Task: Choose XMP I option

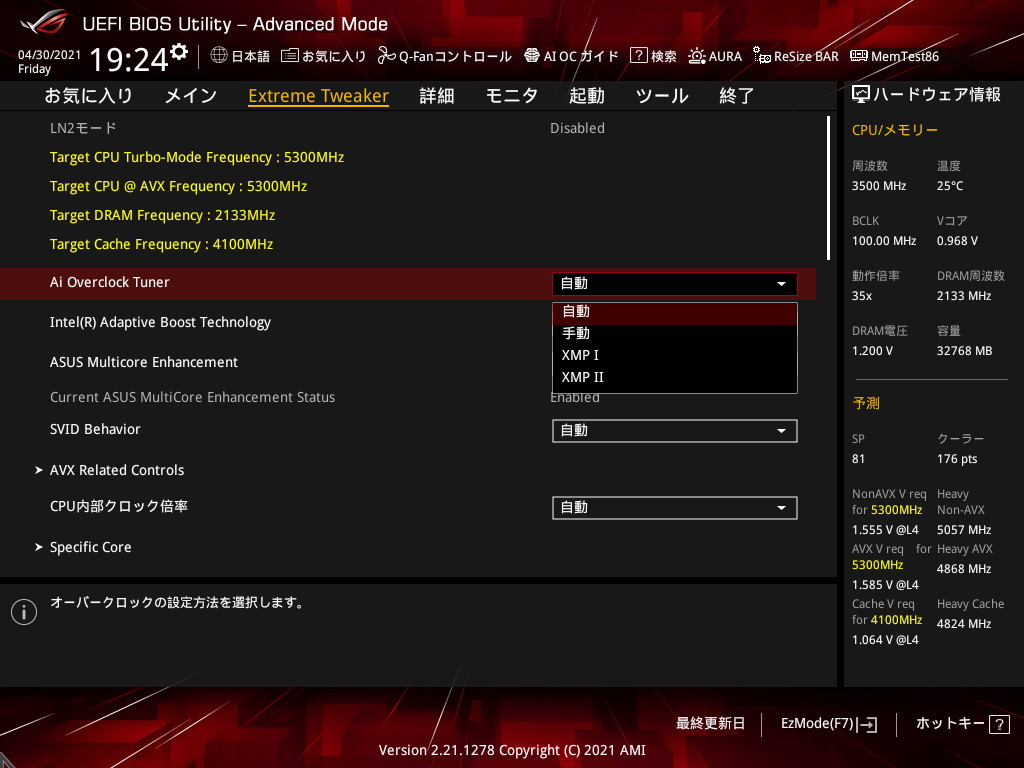Action: pyautogui.click(x=675, y=355)
